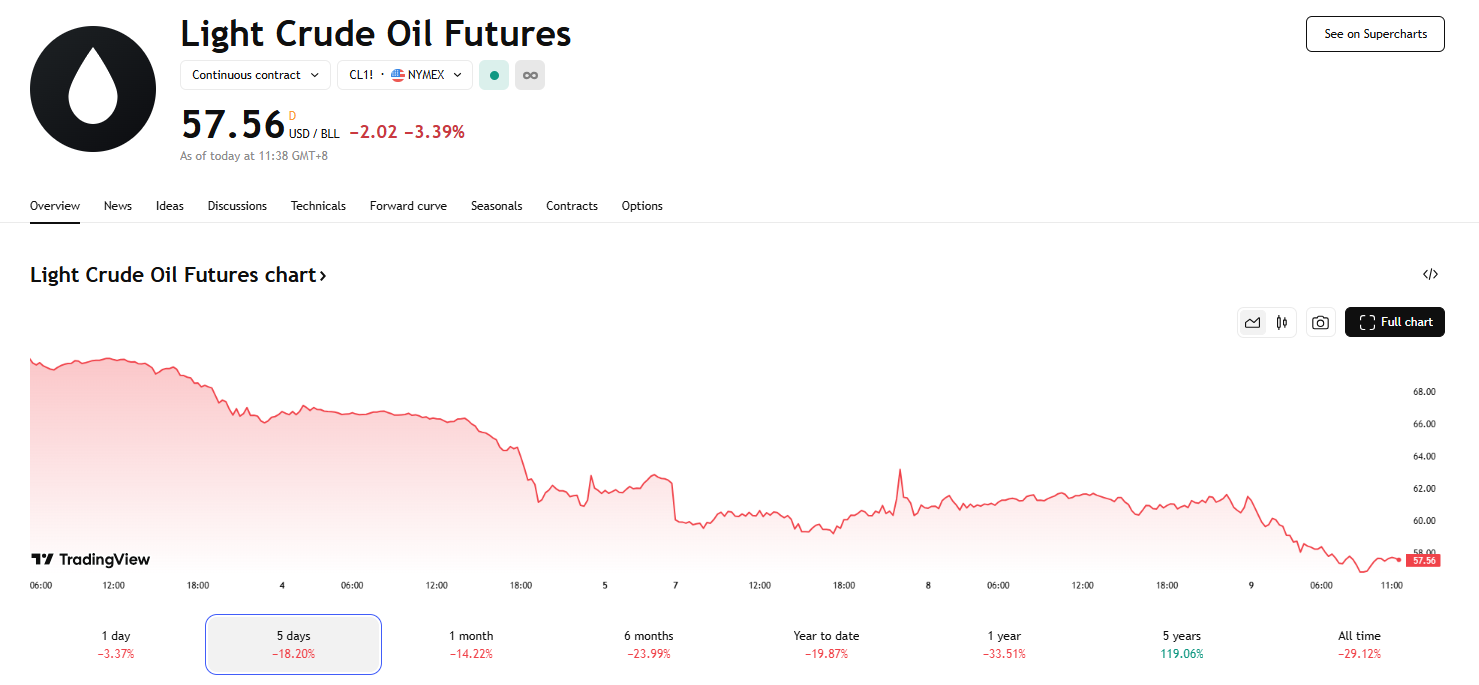Open the Seasonals tab
Image resolution: width=1479 pixels, height=685 pixels.
pos(497,206)
